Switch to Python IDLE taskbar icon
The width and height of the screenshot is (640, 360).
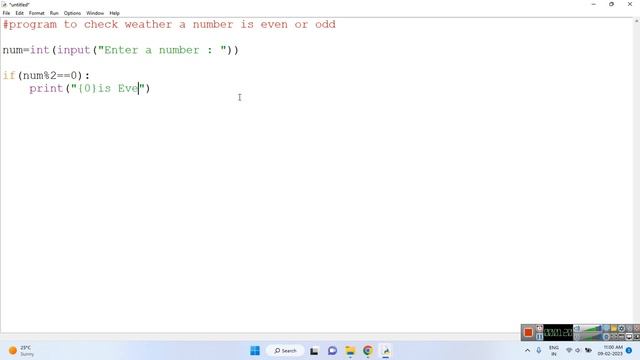(386, 351)
